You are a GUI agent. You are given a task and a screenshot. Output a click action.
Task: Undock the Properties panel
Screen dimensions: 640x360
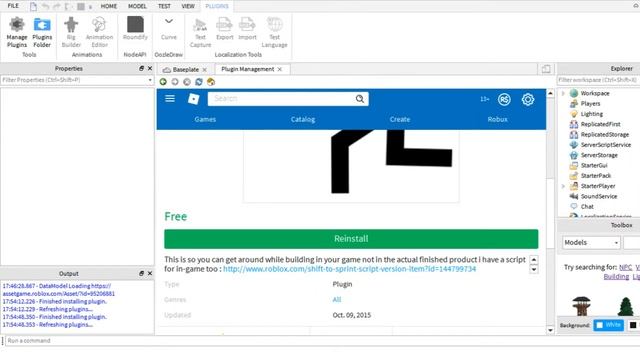[x=141, y=69]
